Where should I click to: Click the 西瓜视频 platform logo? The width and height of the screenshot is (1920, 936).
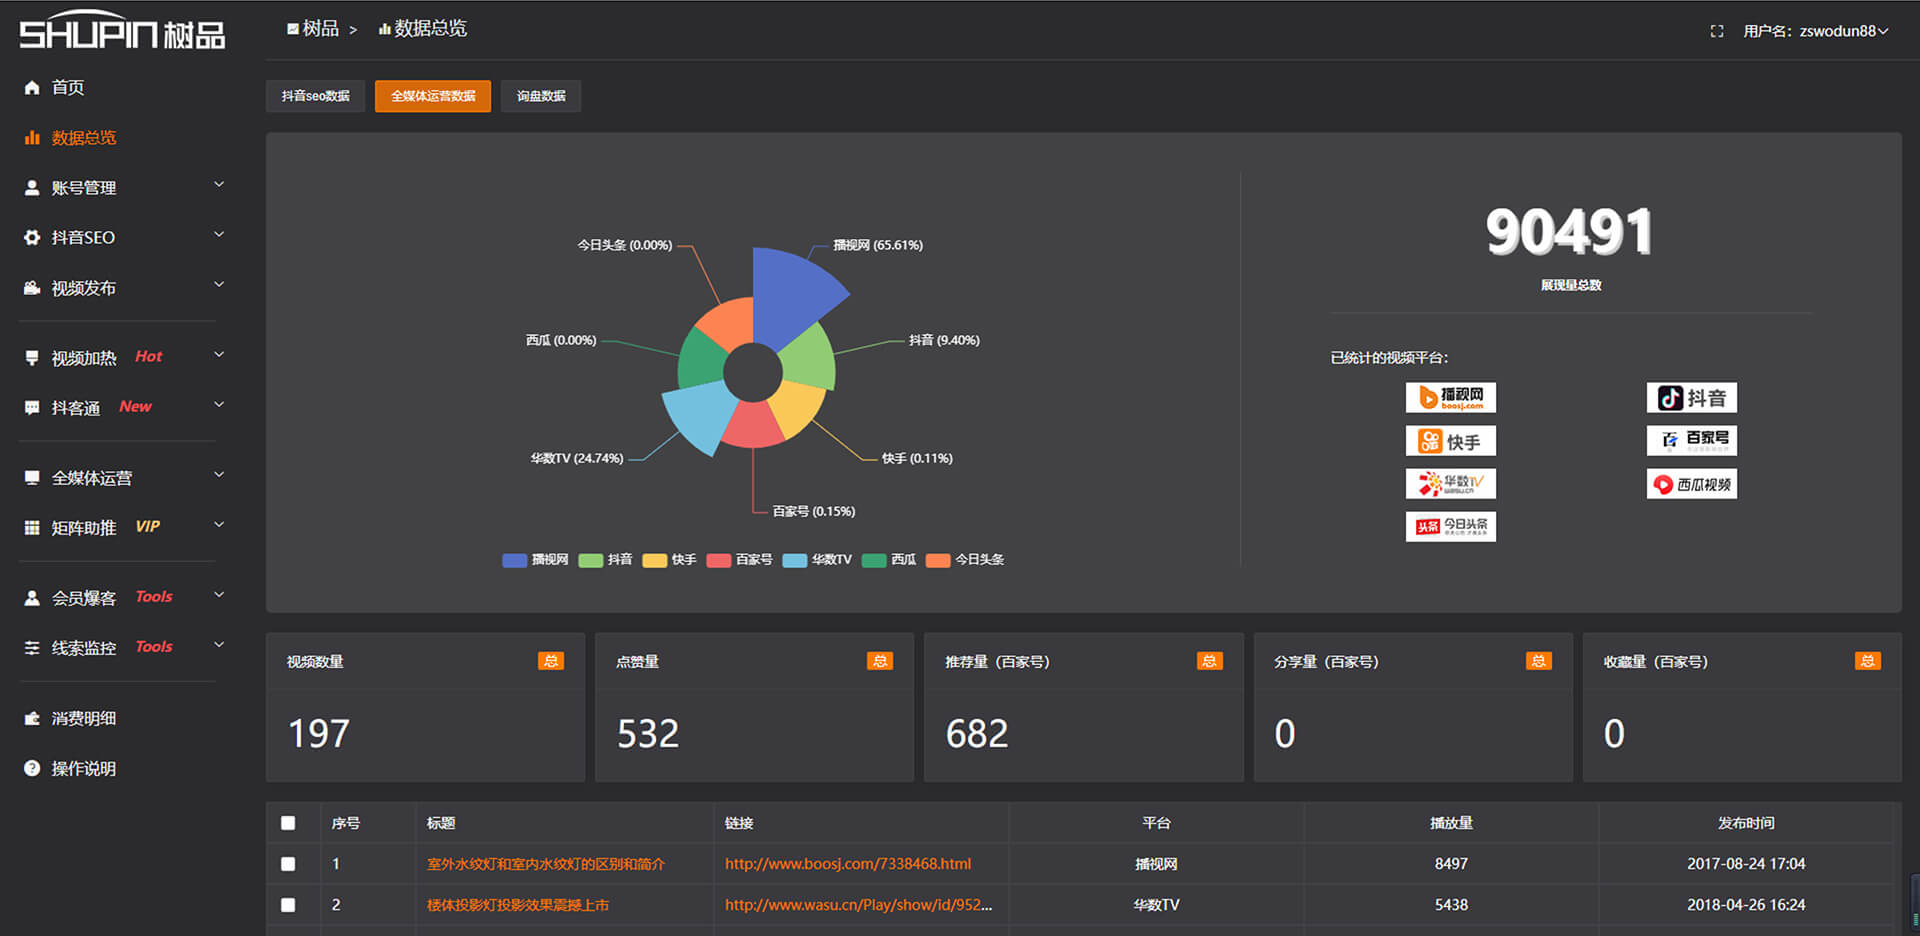(x=1691, y=484)
